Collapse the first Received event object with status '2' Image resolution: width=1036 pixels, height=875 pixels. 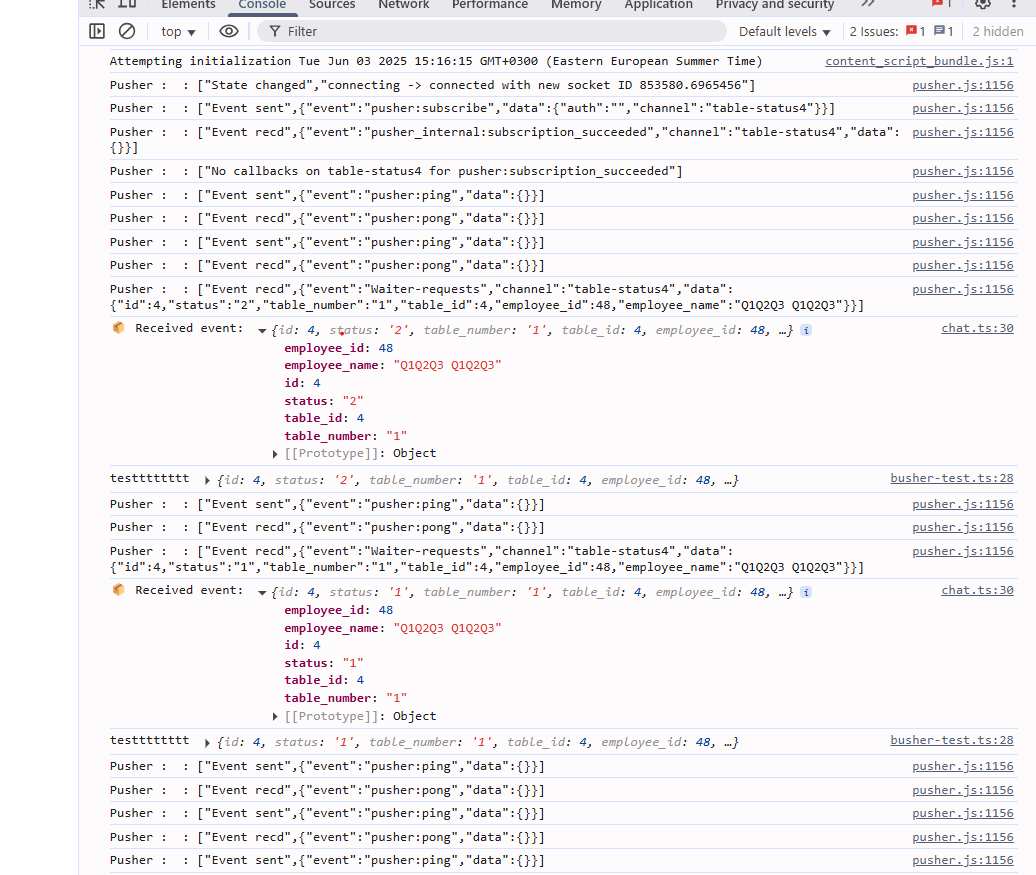262,330
